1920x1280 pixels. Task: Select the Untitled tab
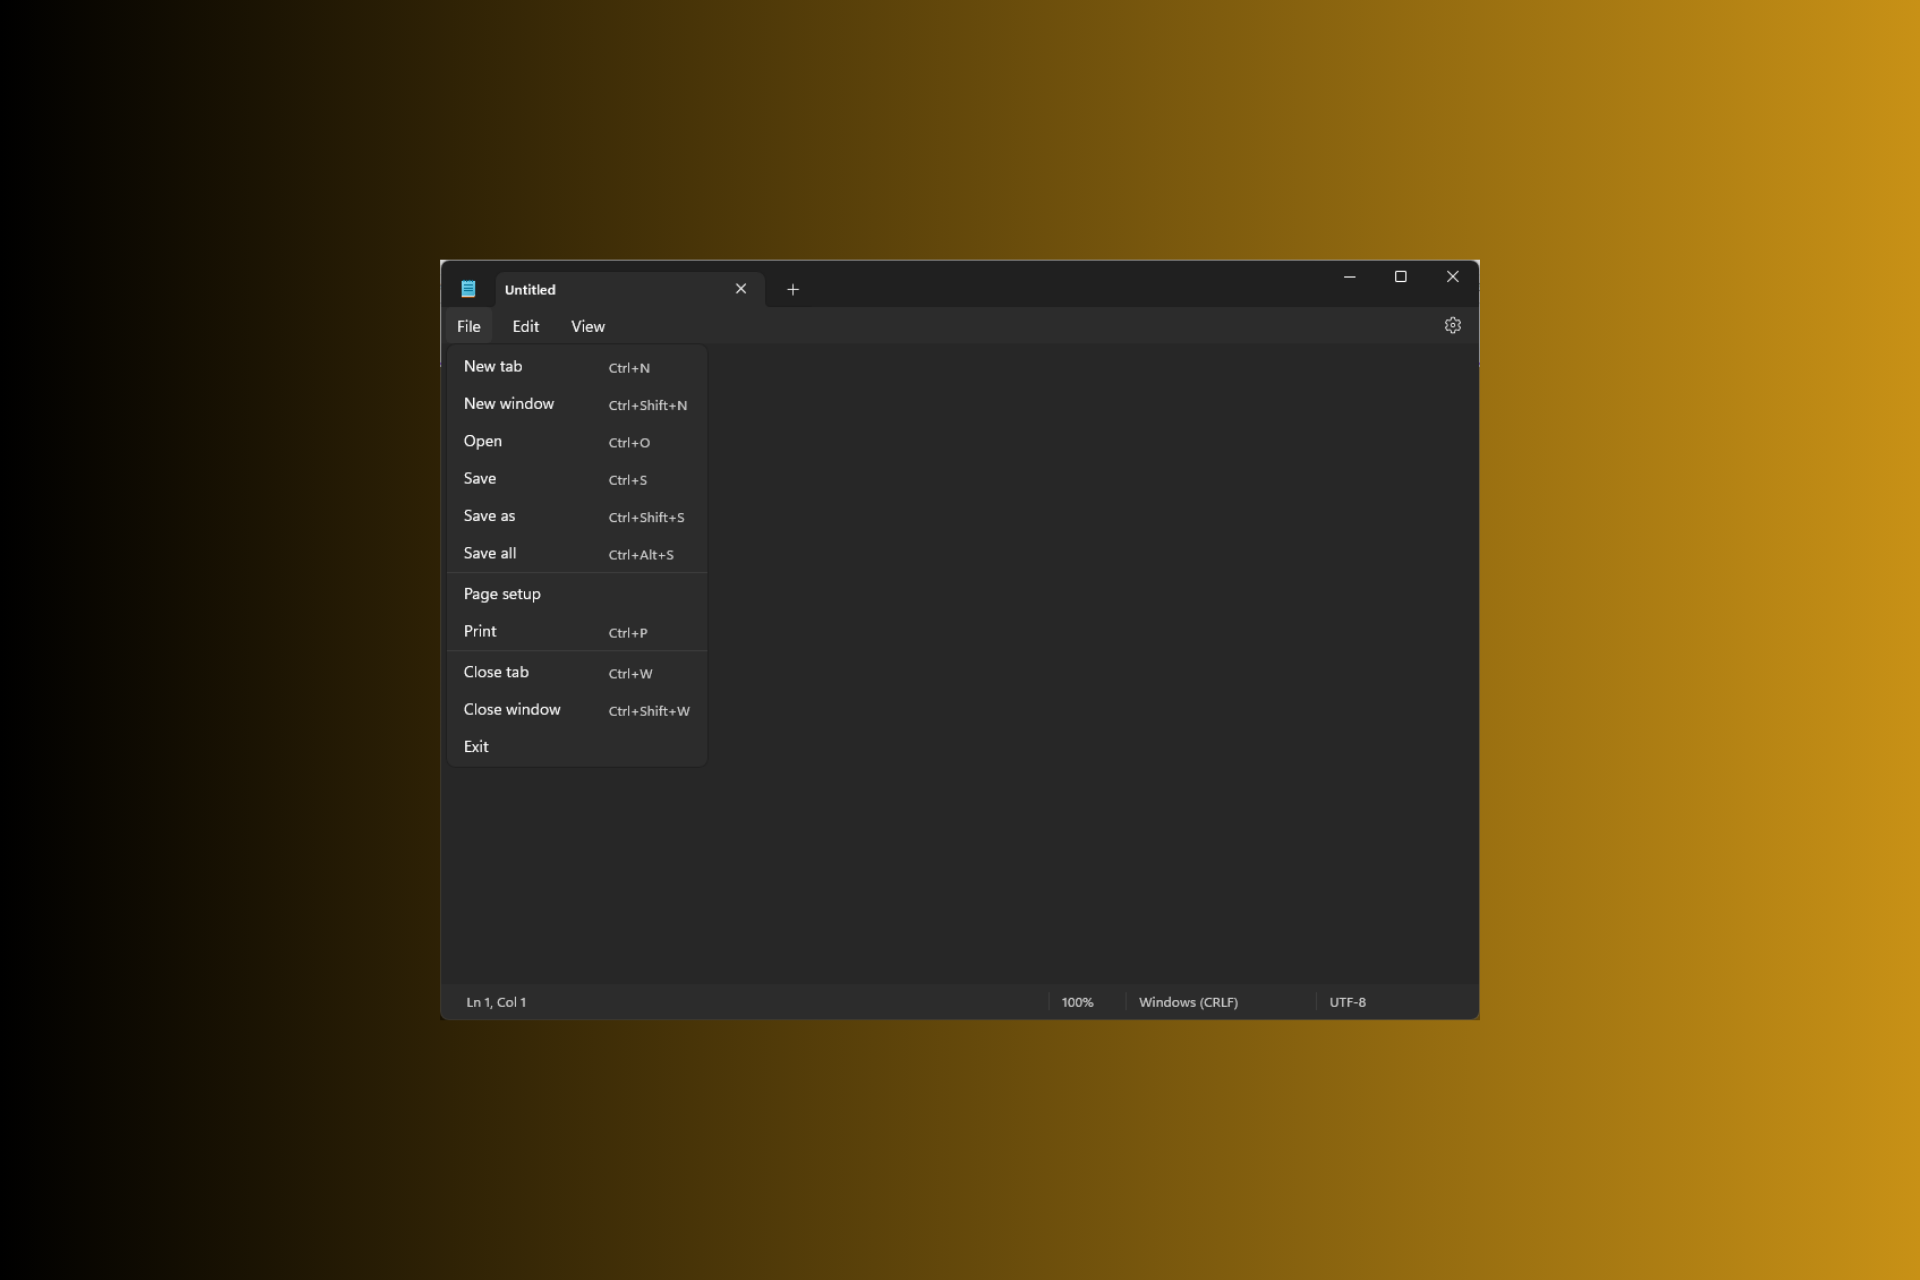click(x=600, y=289)
